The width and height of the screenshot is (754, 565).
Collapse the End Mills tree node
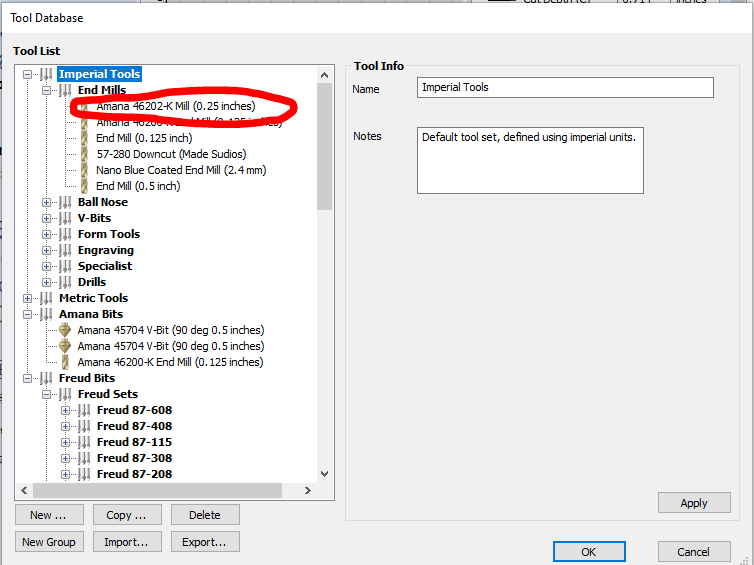coord(46,90)
